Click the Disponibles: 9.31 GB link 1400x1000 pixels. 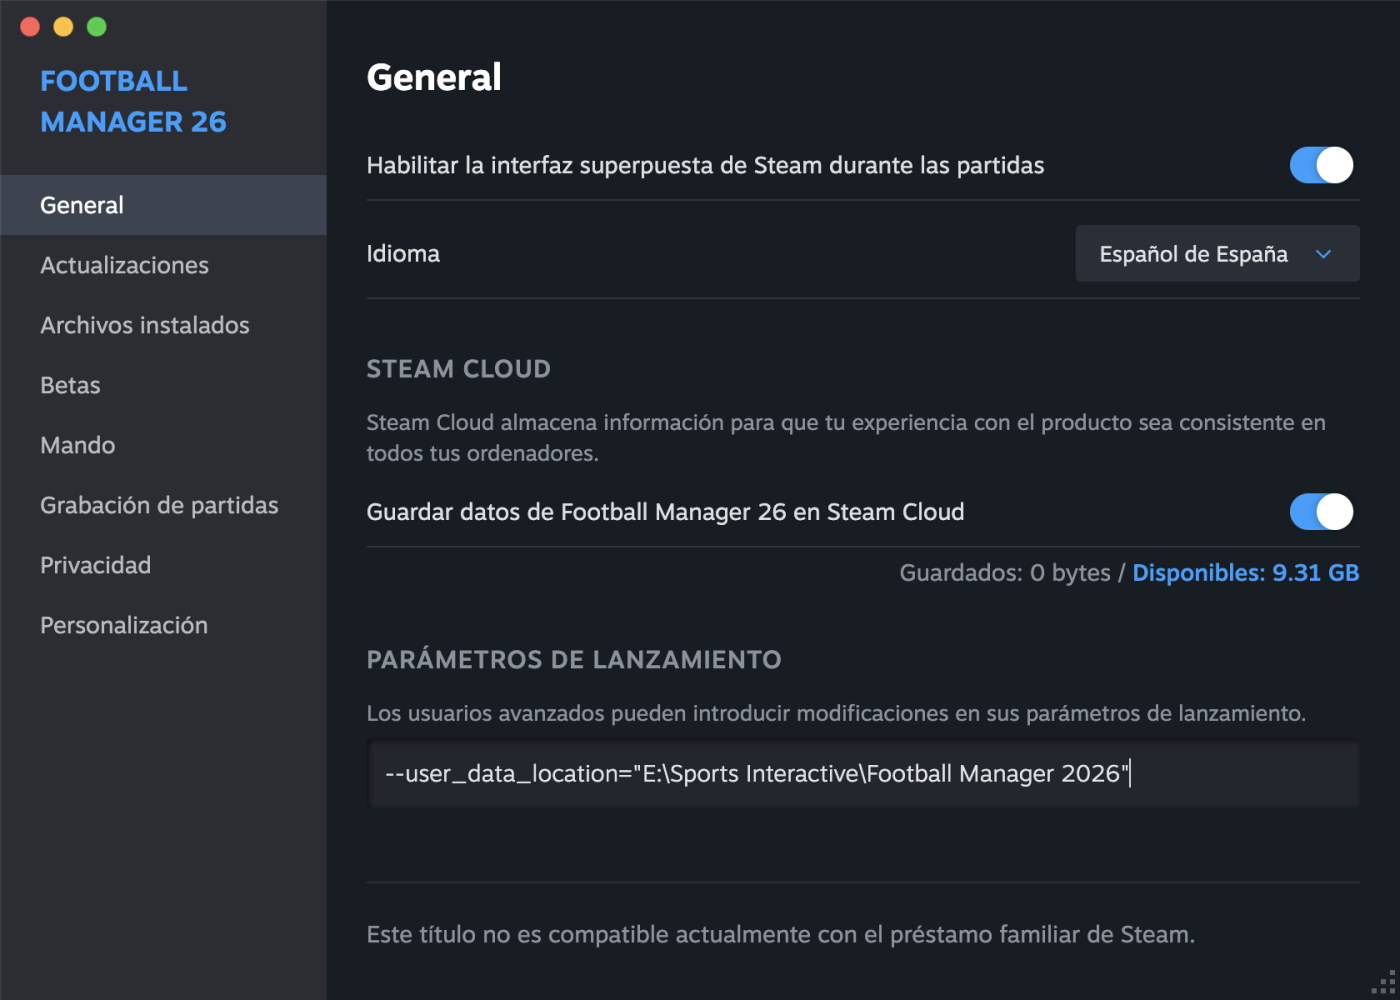pyautogui.click(x=1245, y=573)
